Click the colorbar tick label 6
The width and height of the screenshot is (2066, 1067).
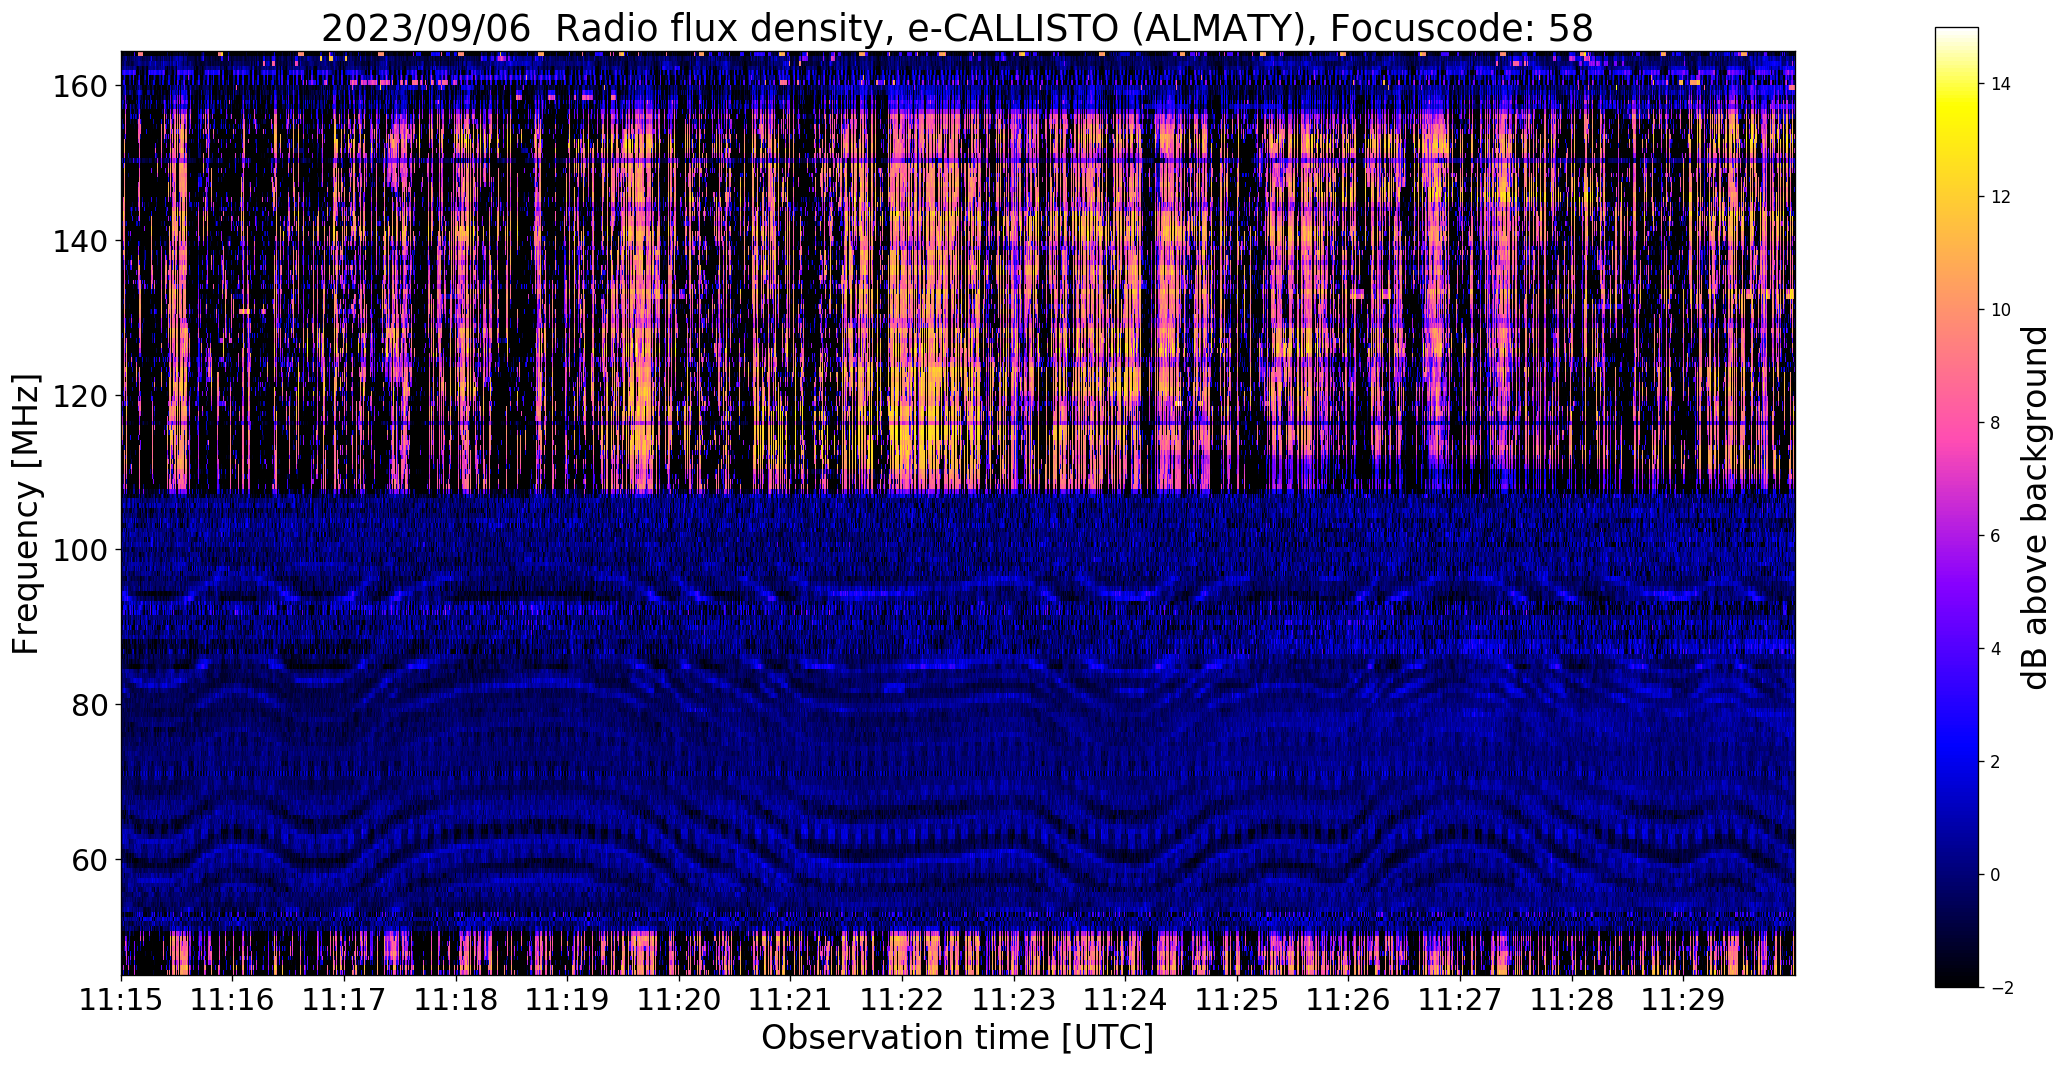[x=1996, y=536]
